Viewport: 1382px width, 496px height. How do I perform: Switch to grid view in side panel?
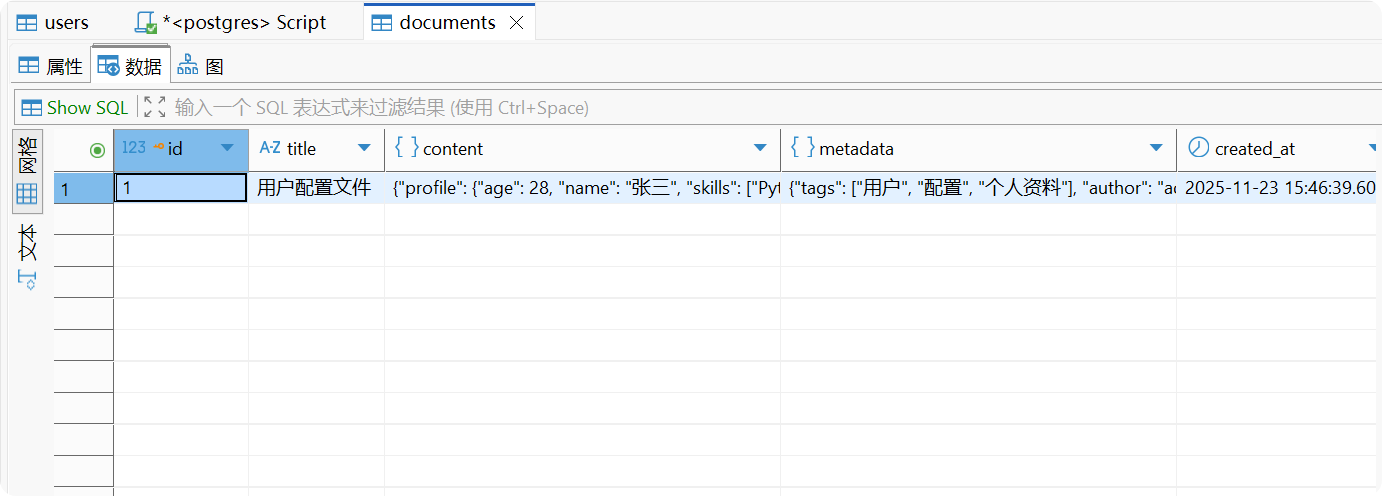tap(27, 174)
